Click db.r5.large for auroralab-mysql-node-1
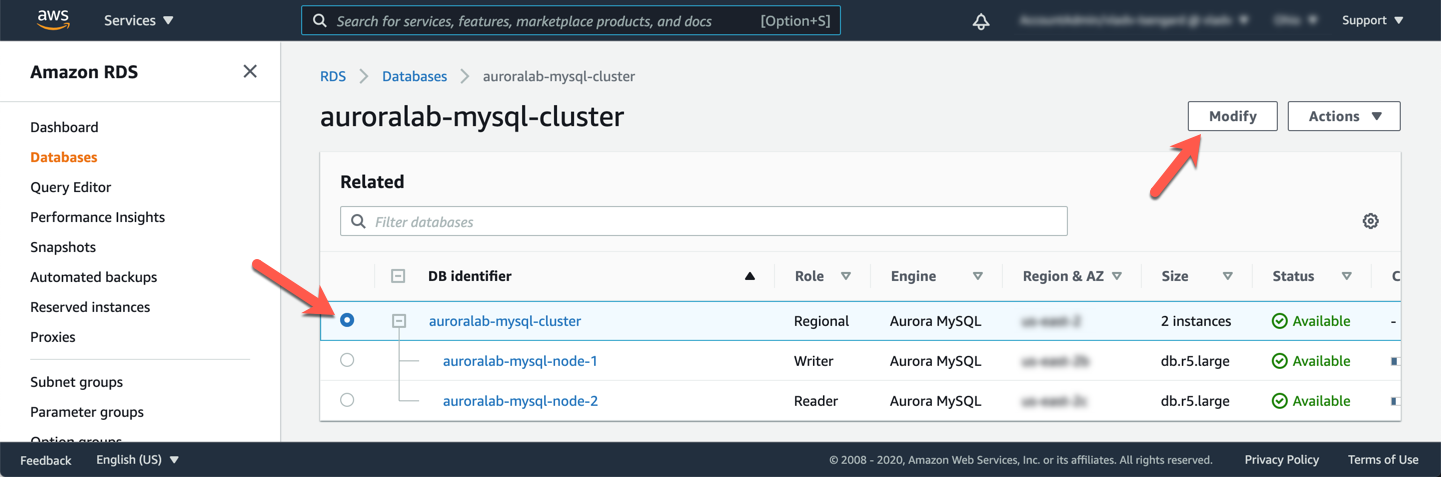 (1195, 361)
